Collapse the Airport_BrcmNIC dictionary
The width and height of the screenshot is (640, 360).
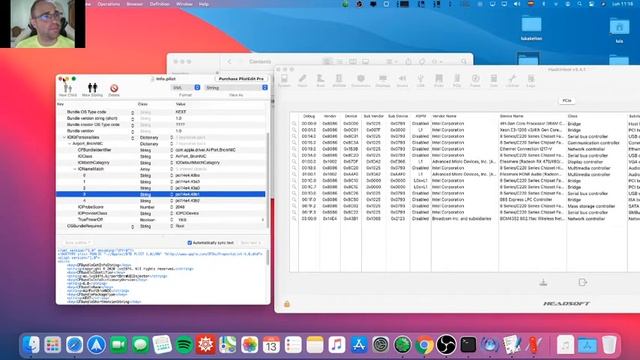click(69, 144)
